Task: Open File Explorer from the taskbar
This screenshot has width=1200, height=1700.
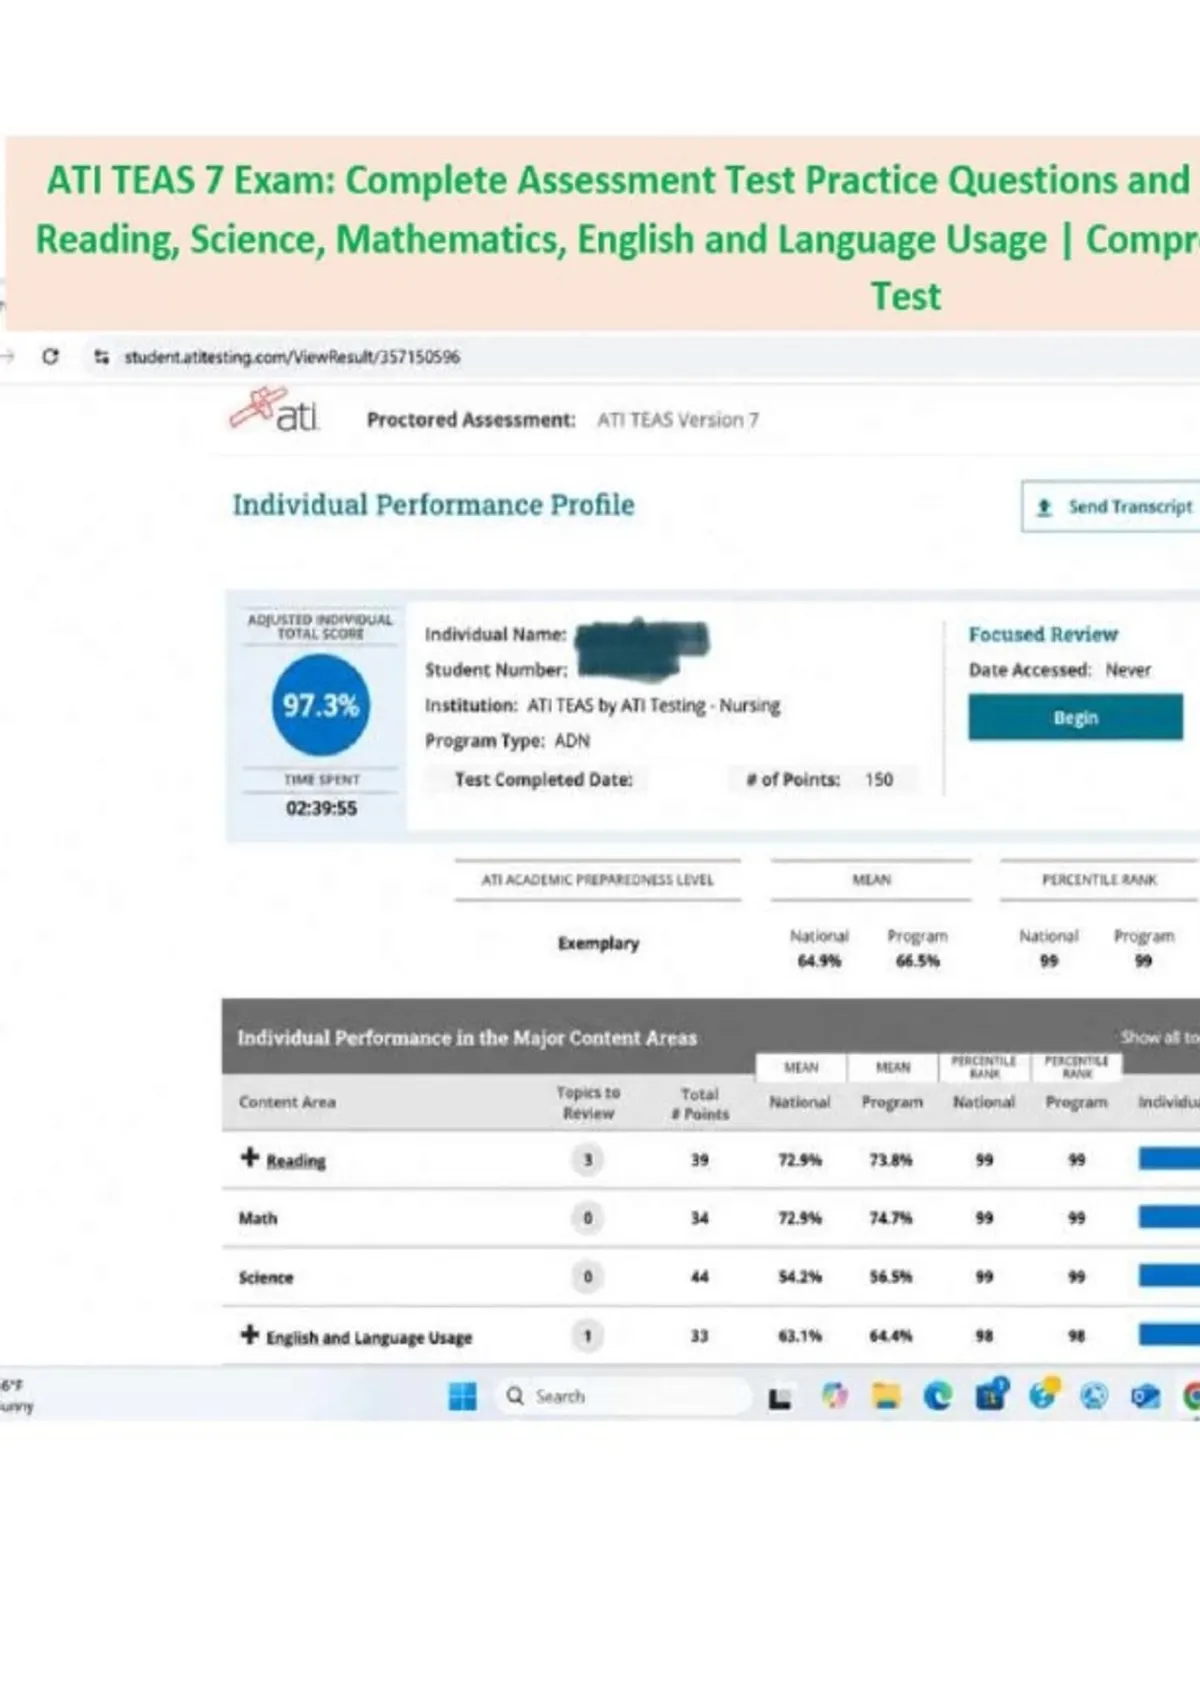Action: [x=886, y=1395]
